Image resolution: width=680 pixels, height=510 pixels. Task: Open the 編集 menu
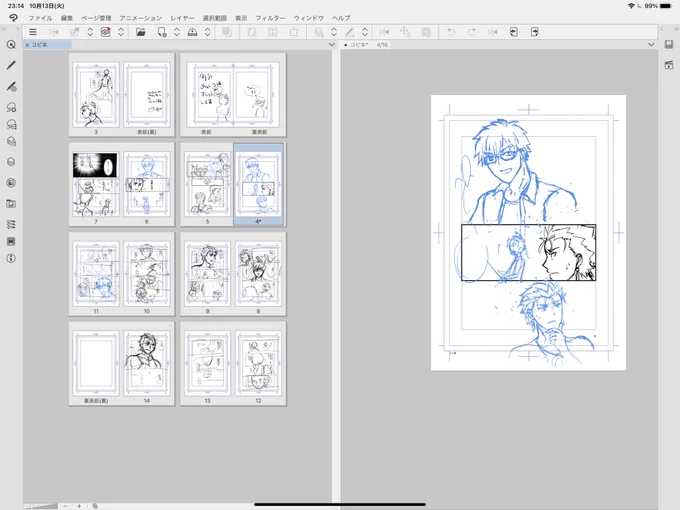tap(67, 18)
